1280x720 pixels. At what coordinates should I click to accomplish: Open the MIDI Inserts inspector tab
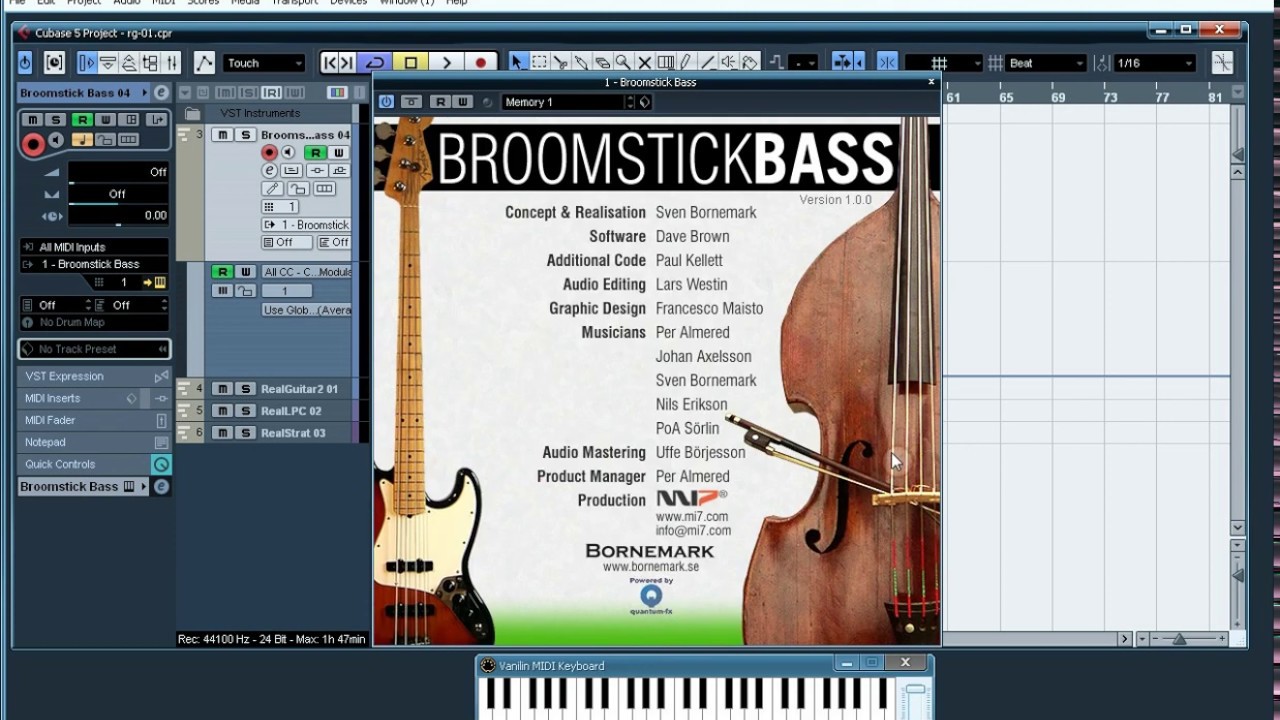(x=94, y=398)
